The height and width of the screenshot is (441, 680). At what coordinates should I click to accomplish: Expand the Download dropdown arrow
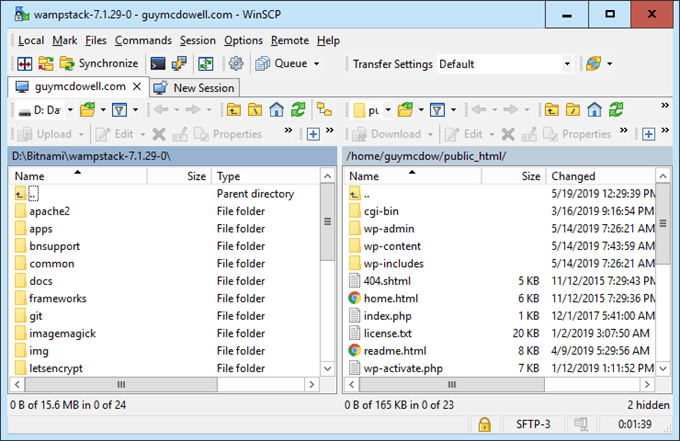pos(430,134)
